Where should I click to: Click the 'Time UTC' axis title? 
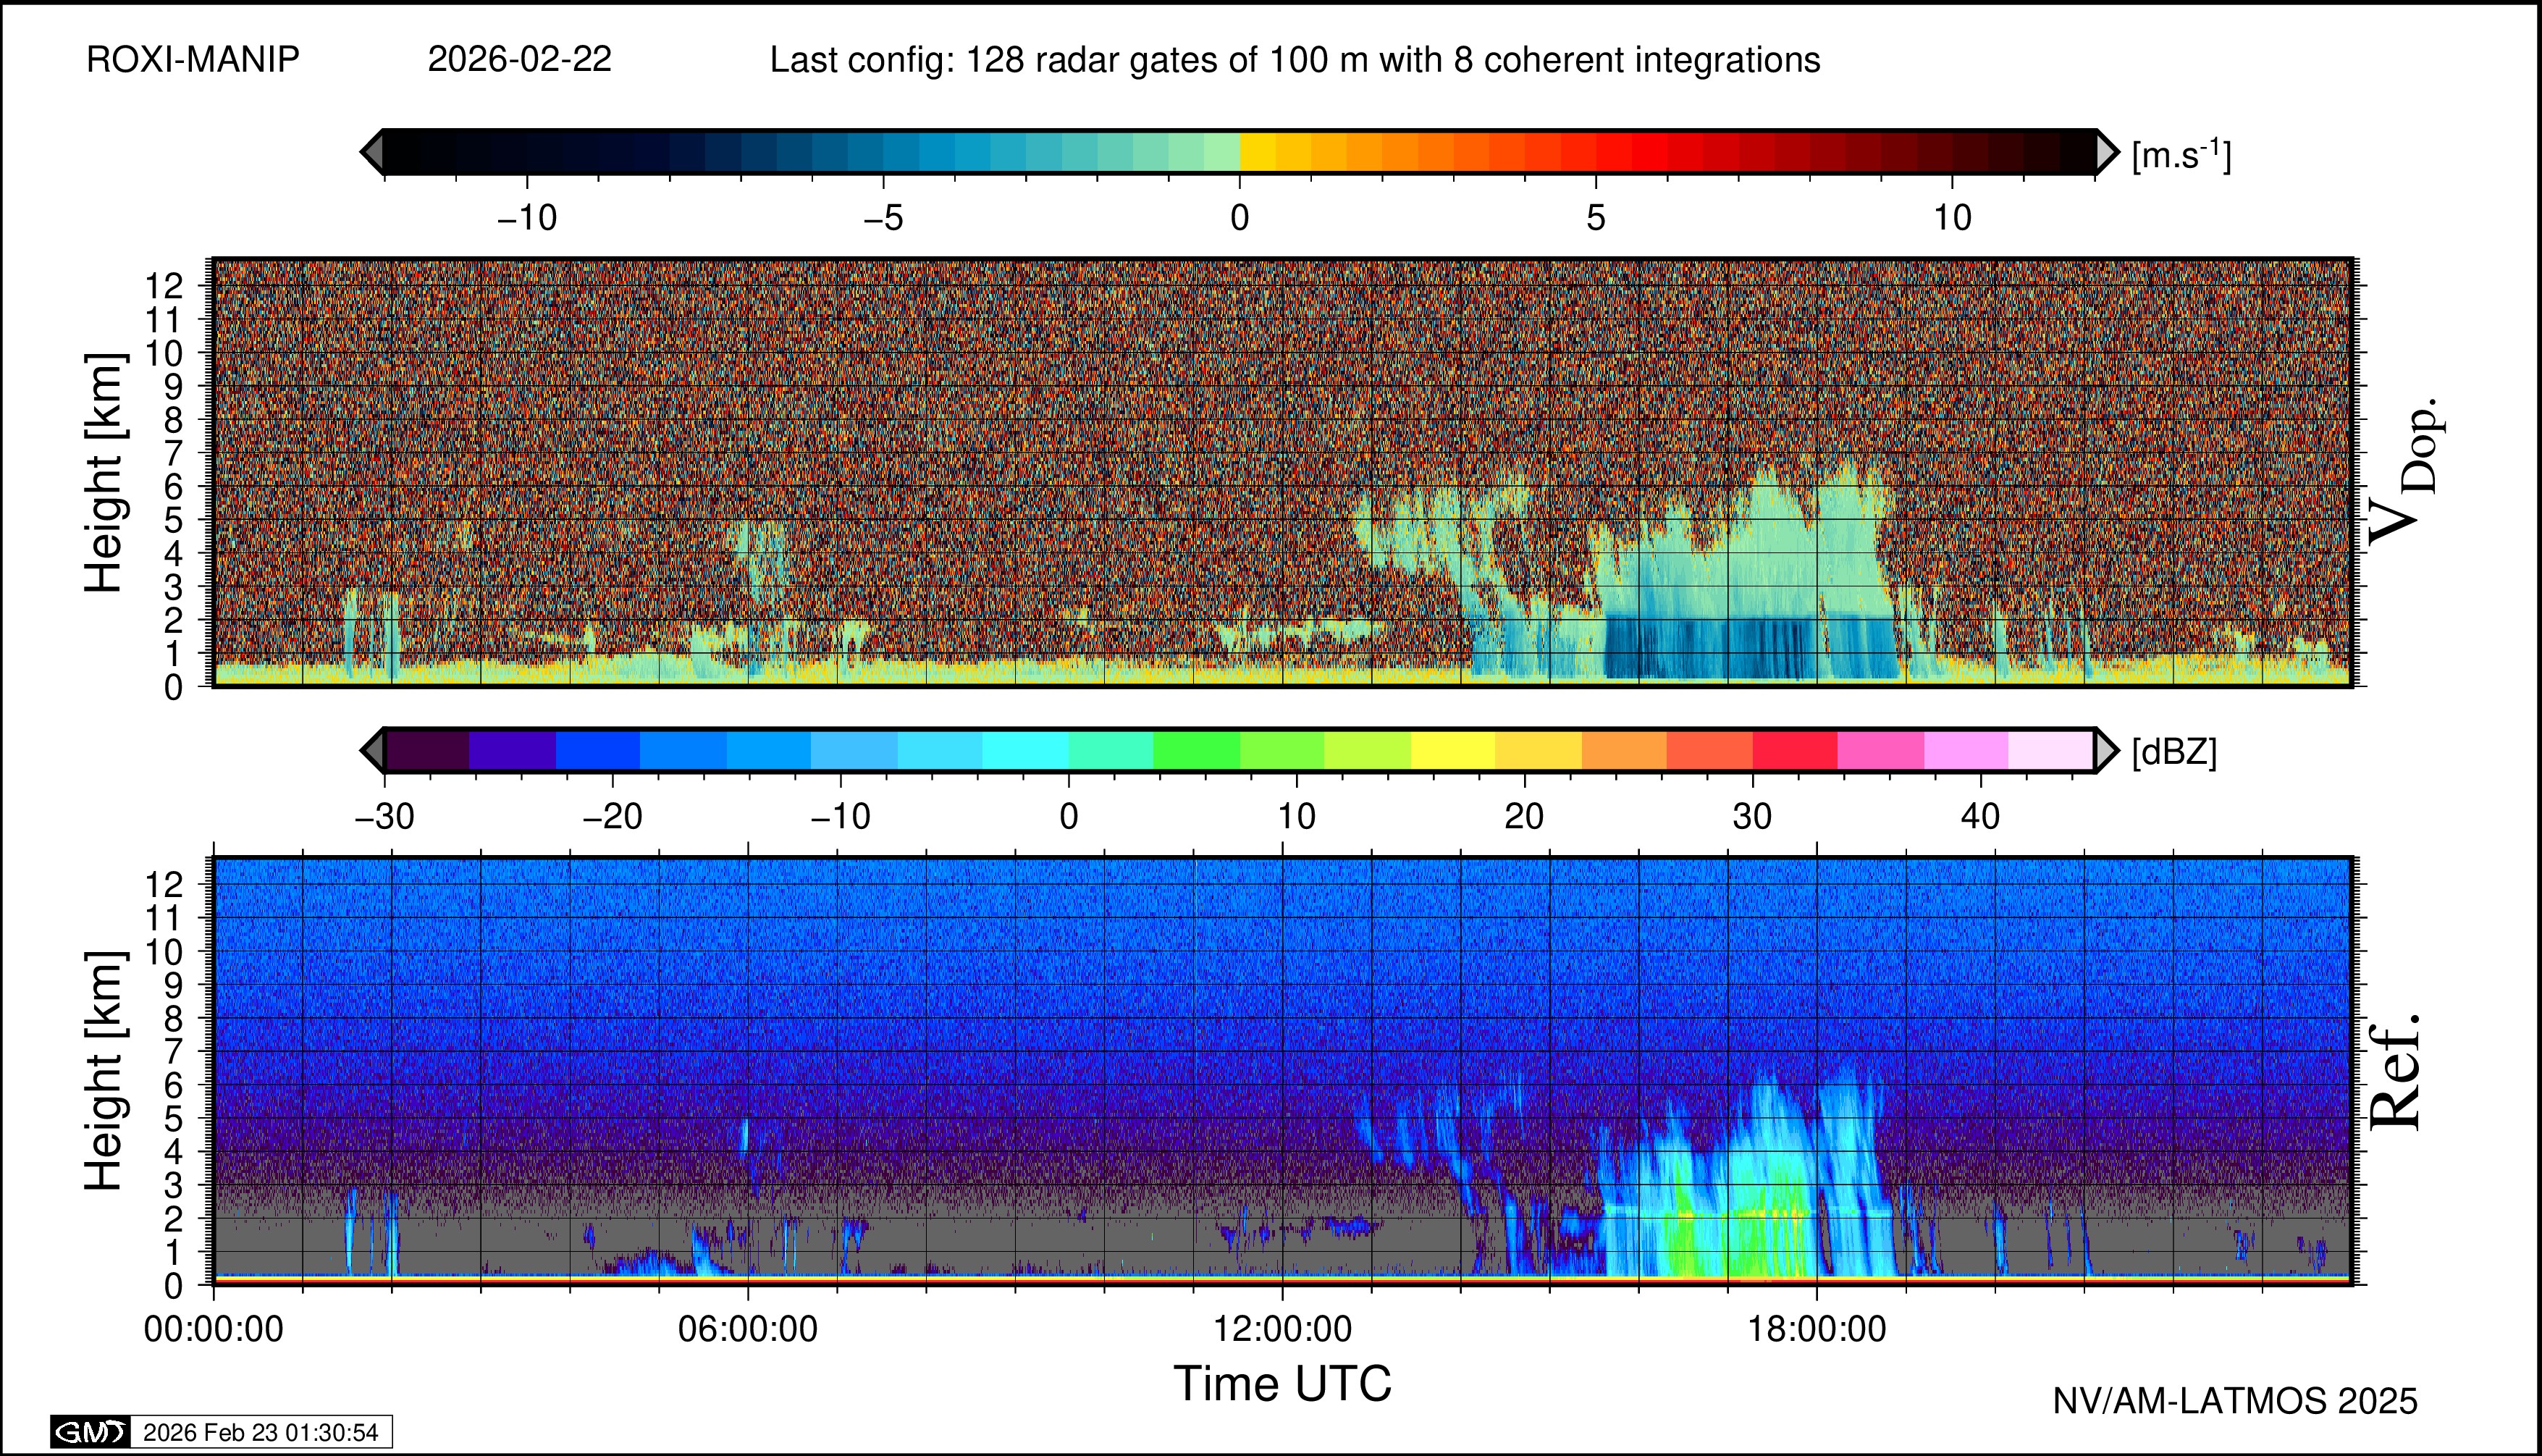(1282, 1384)
